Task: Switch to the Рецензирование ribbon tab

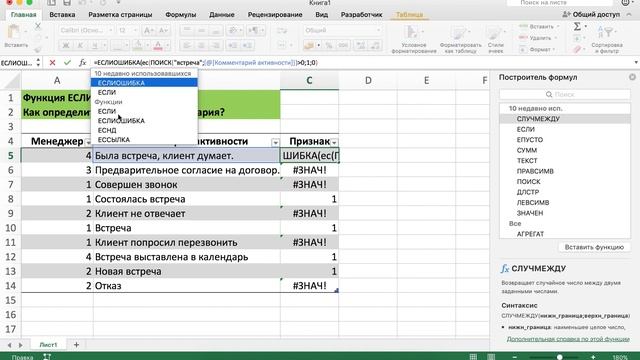Action: coord(275,15)
